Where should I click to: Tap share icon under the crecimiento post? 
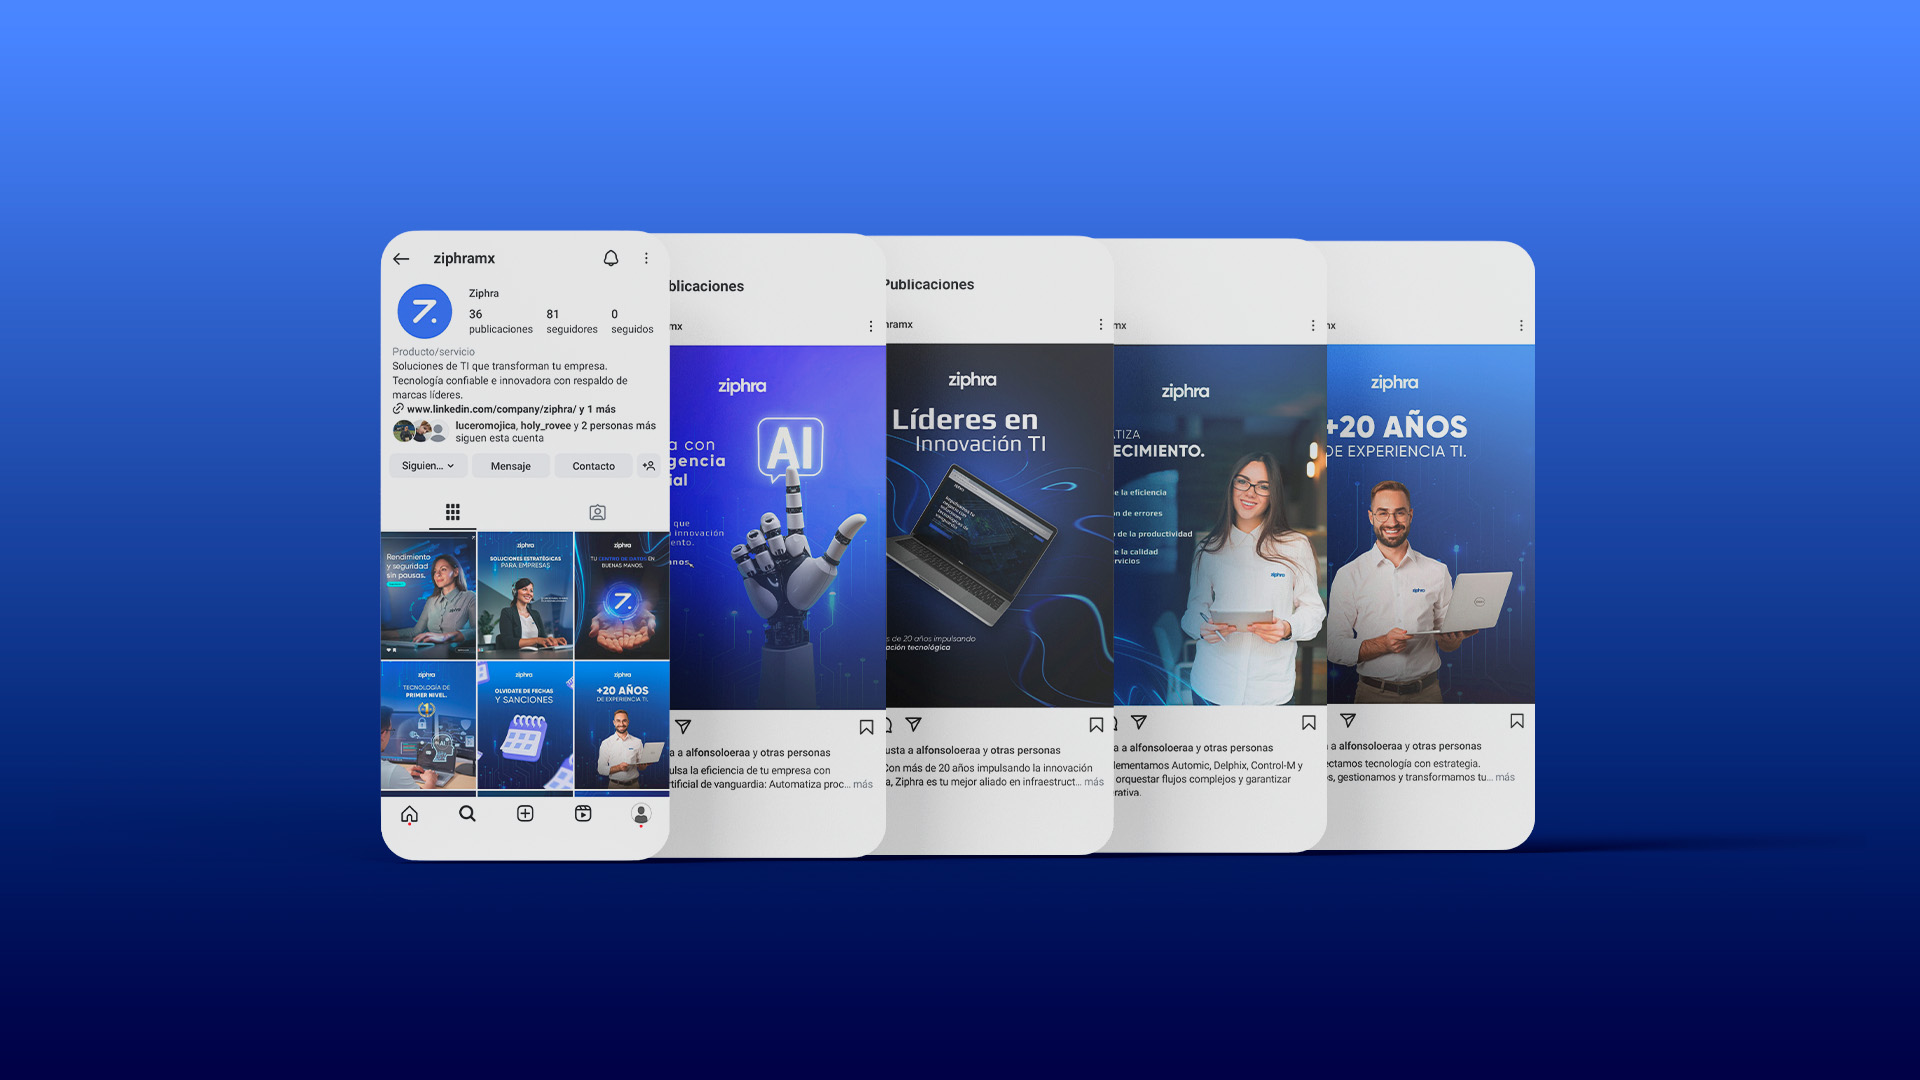(x=1138, y=722)
